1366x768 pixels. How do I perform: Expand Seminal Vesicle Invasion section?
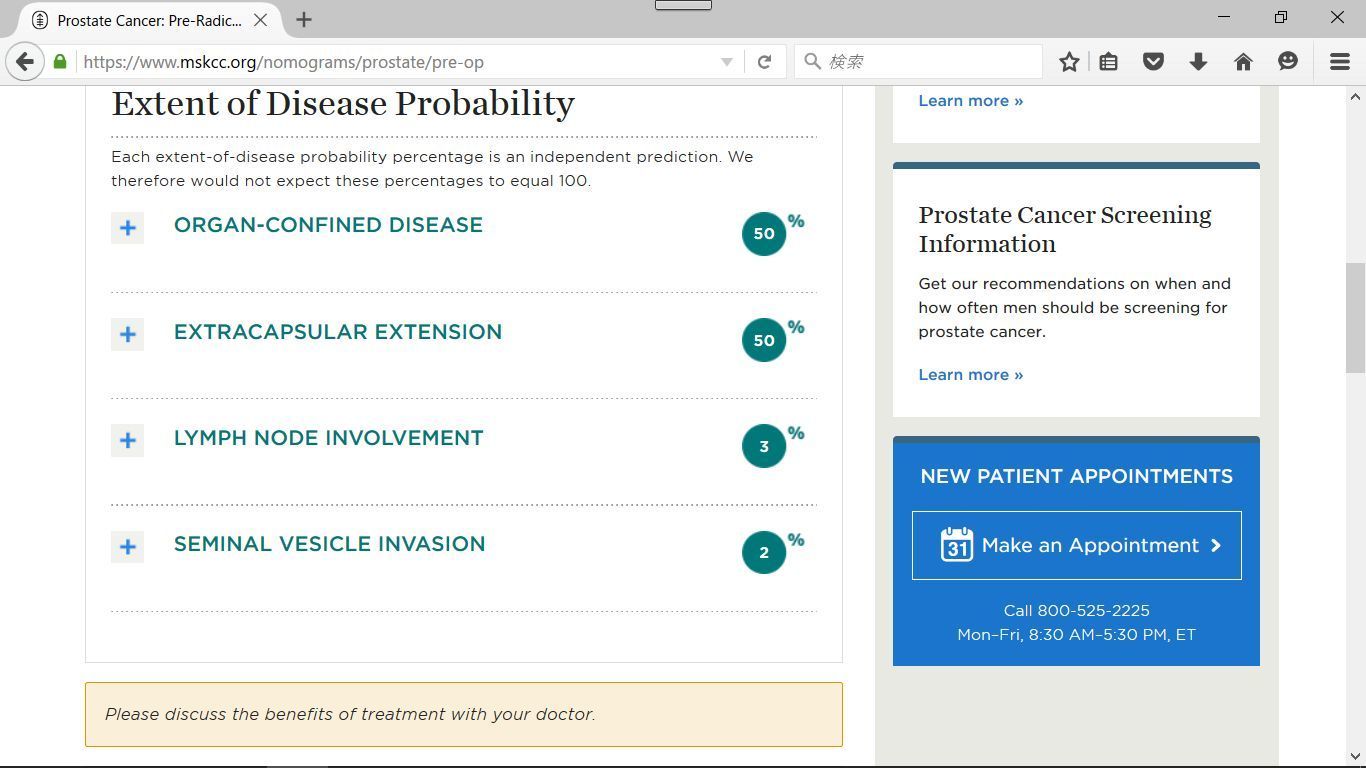click(x=128, y=547)
